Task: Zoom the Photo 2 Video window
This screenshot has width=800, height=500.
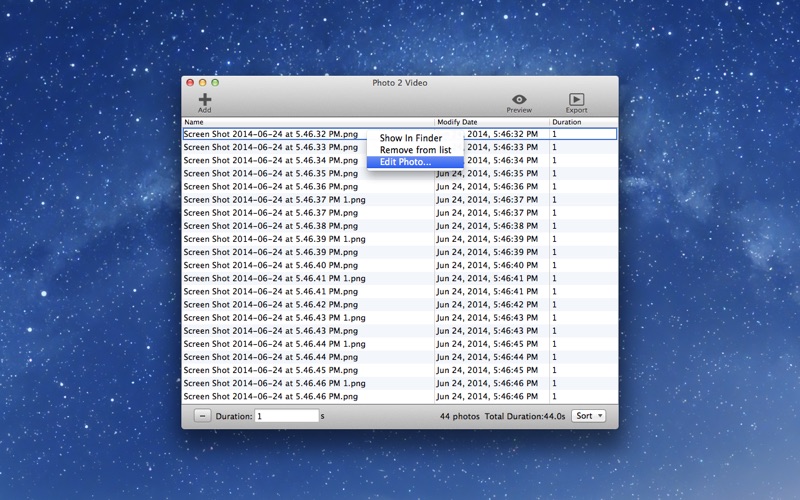Action: (x=215, y=83)
